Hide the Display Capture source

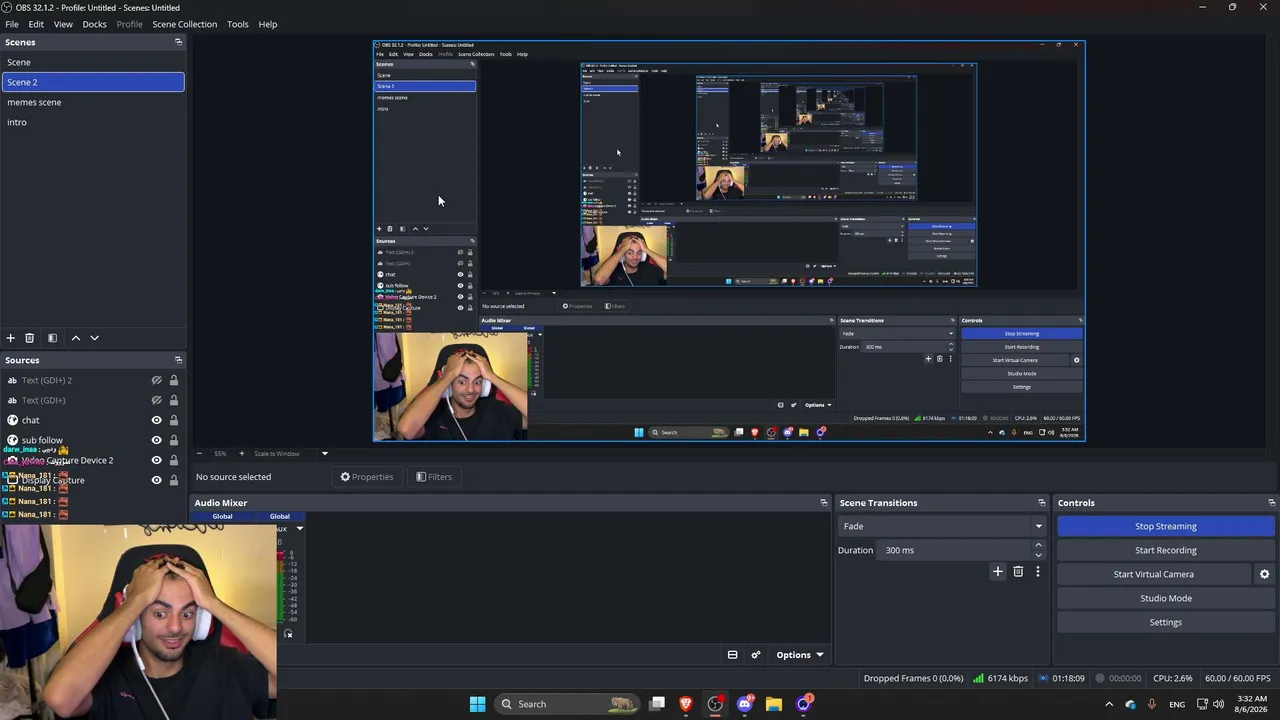pos(156,480)
